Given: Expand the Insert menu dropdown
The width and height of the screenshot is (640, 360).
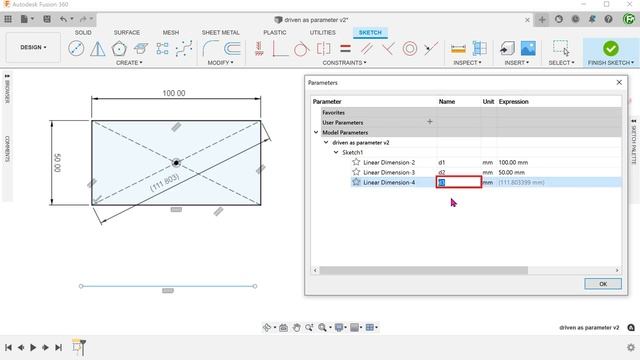Looking at the screenshot, I should pyautogui.click(x=517, y=63).
